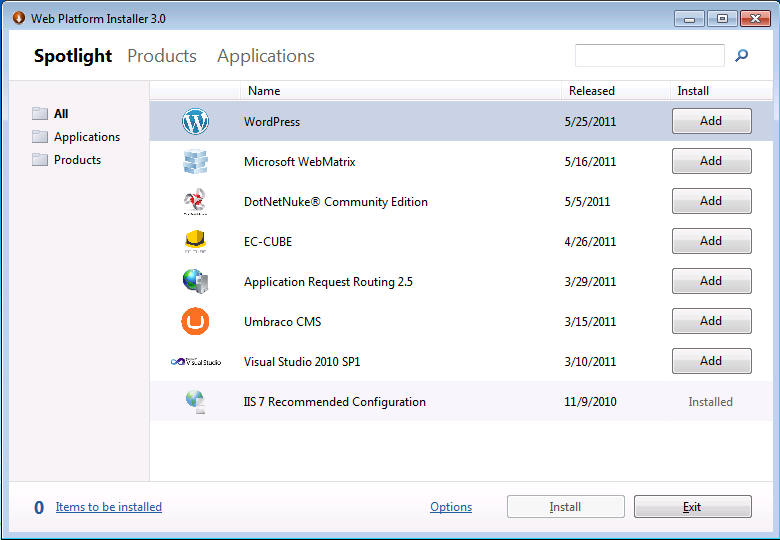
Task: Minimize the Web Platform Installer window
Action: tap(689, 19)
